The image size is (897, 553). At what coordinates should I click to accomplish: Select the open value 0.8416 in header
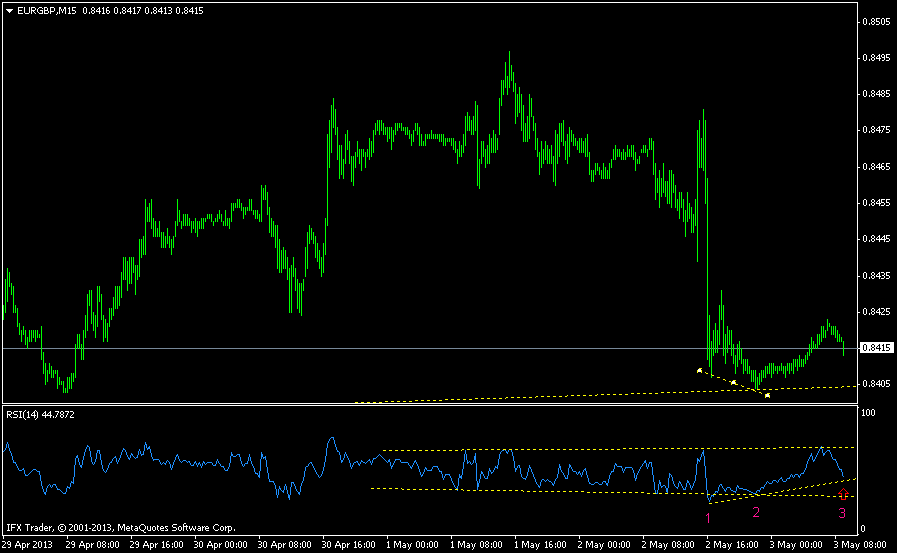click(96, 11)
